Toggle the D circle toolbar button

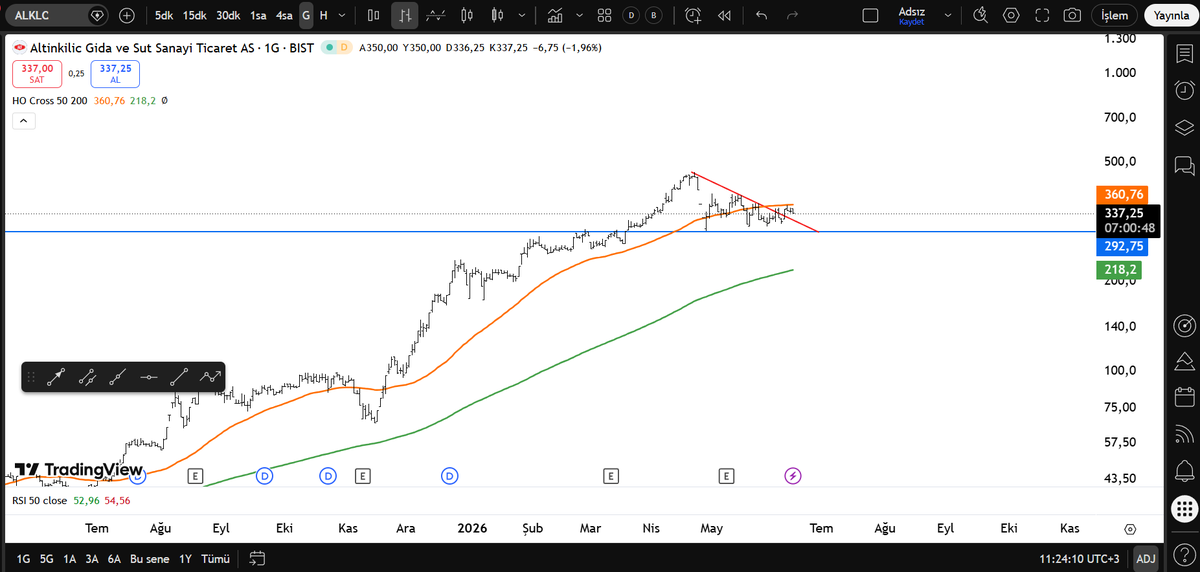(x=630, y=15)
